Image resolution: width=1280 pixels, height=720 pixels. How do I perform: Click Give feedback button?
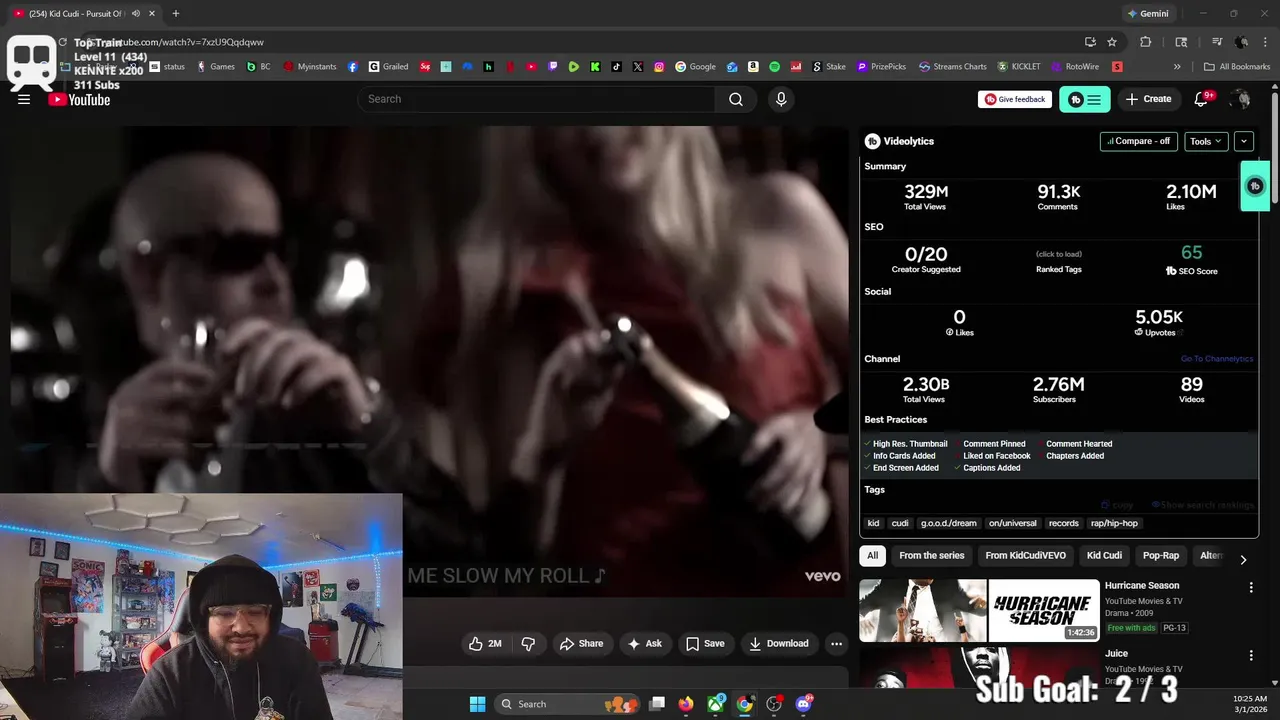1015,99
